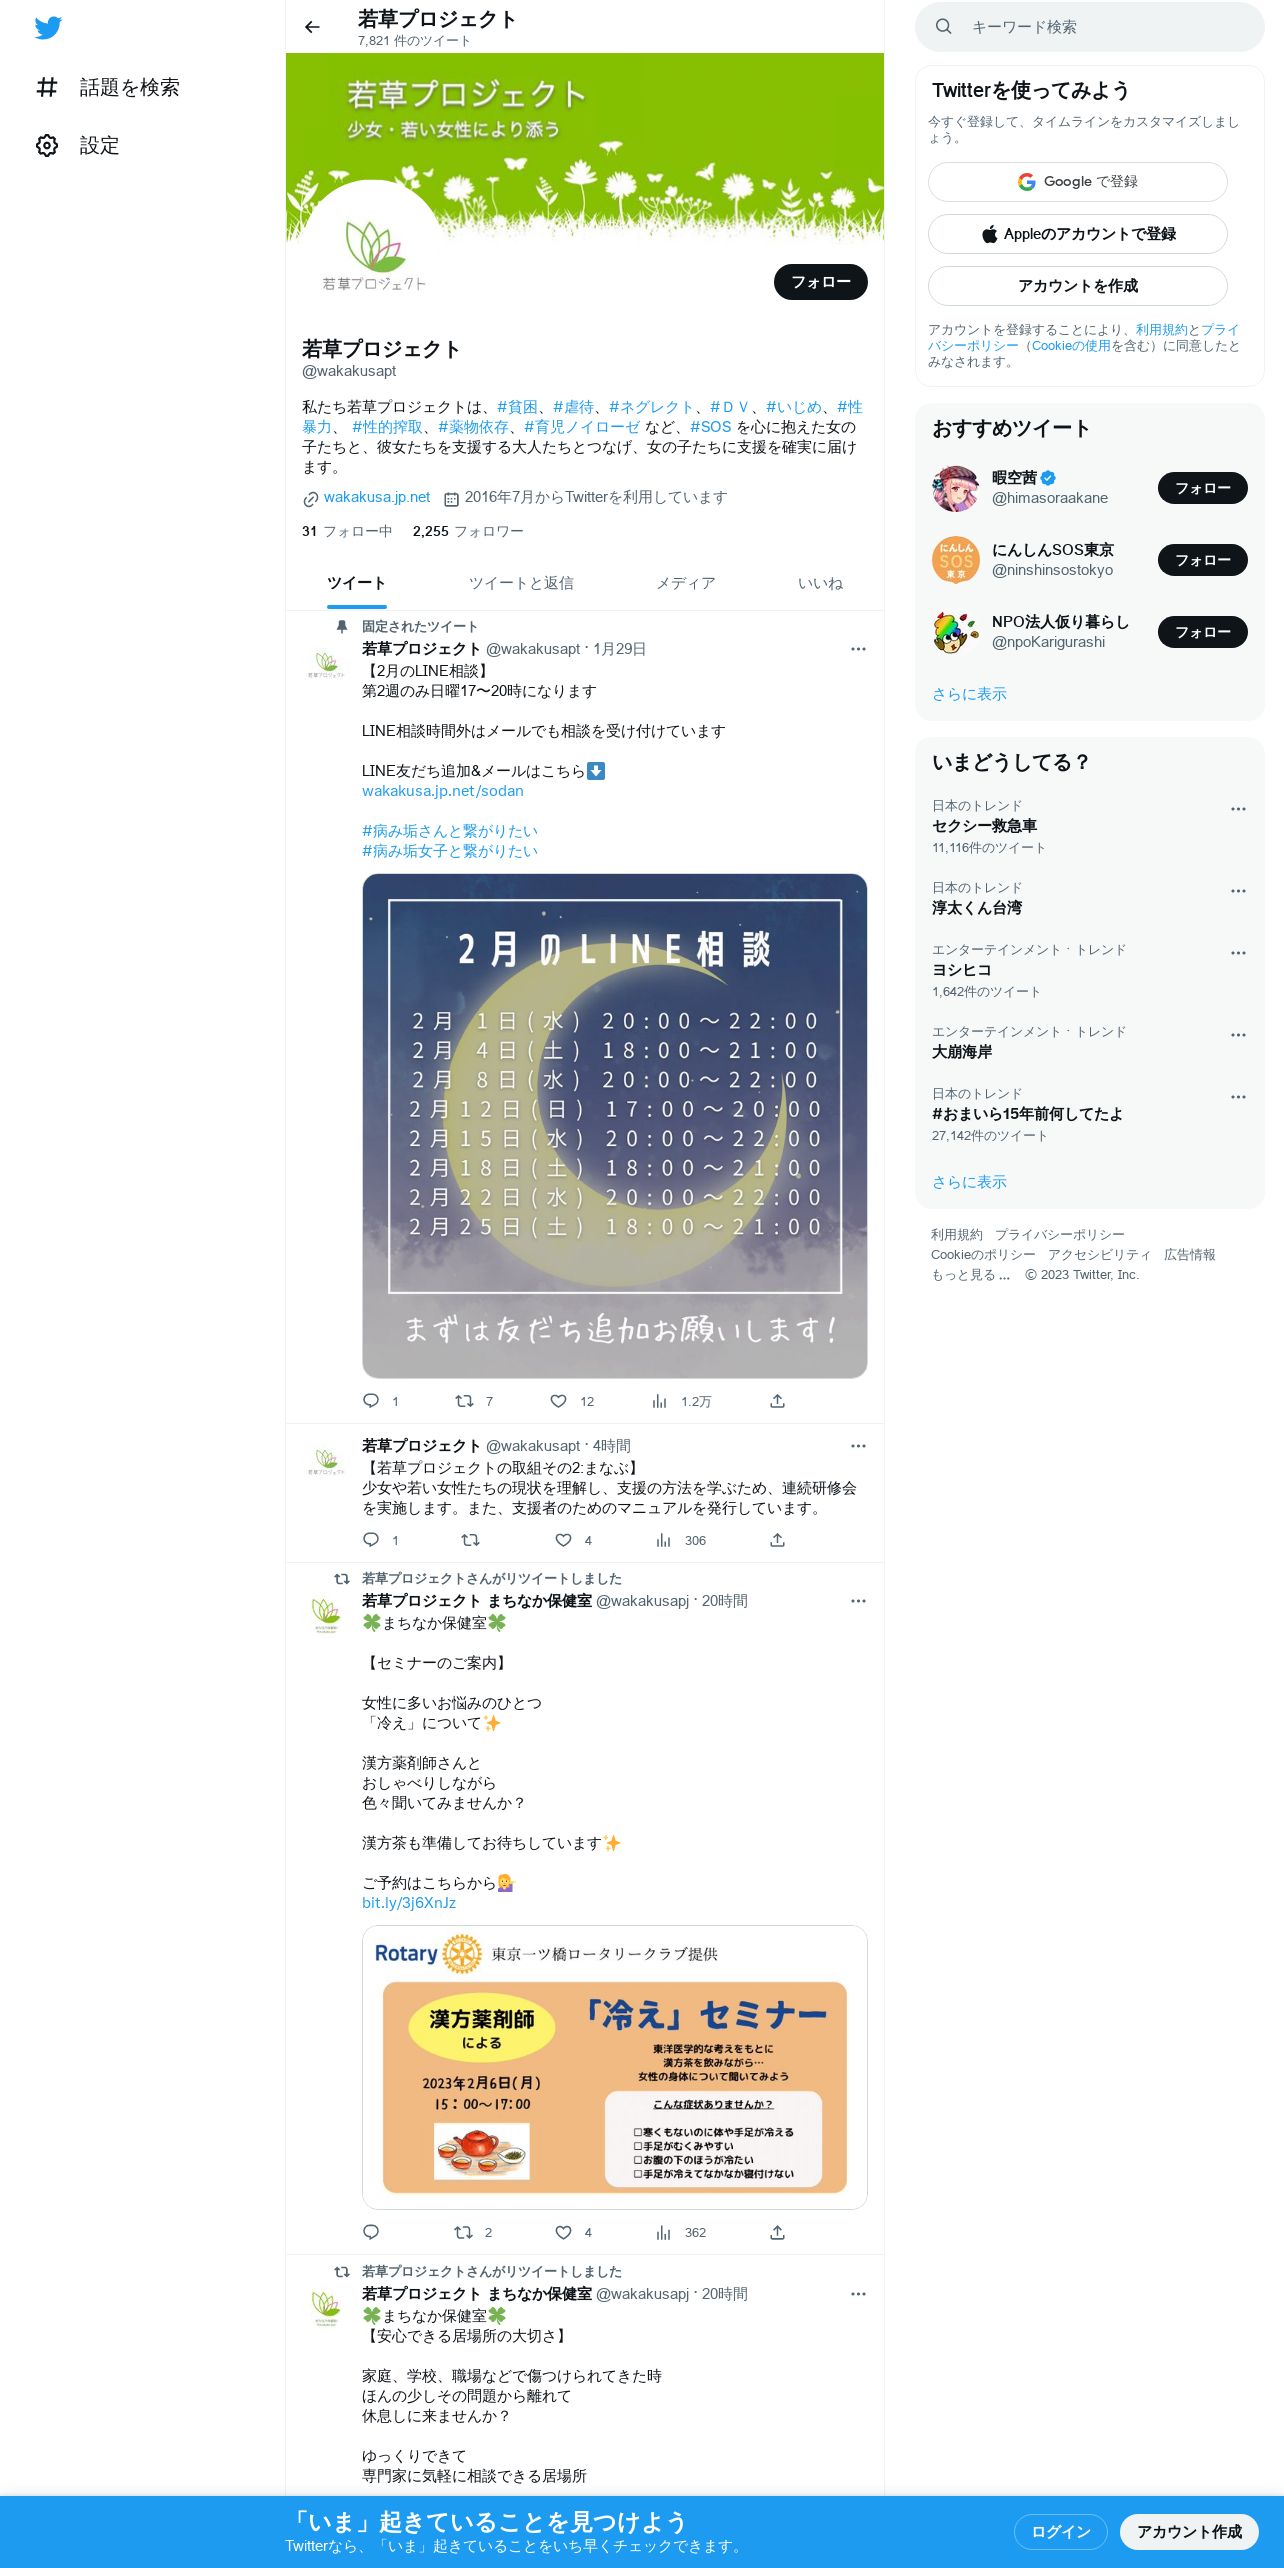Open options menu for セクシー救急車 trend
The width and height of the screenshot is (1284, 2568).
point(1238,809)
